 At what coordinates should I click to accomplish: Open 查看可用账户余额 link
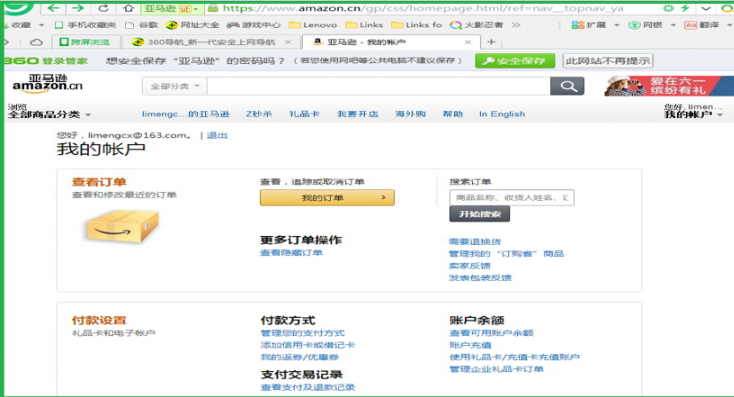492,333
